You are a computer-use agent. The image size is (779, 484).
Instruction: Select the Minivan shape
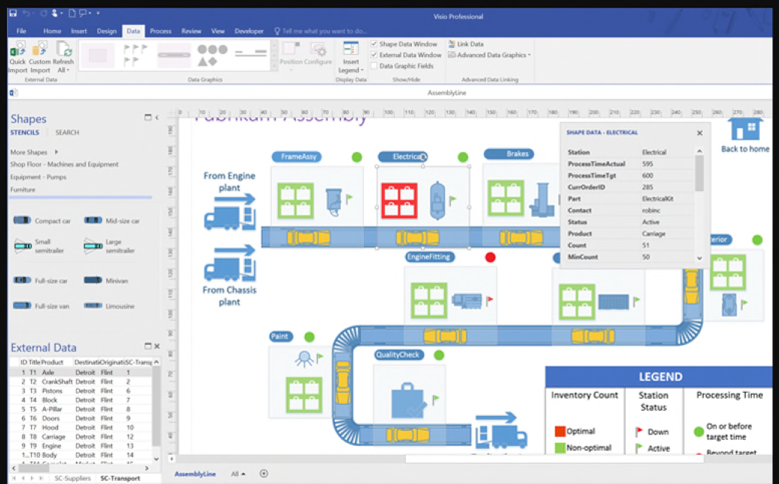(93, 280)
